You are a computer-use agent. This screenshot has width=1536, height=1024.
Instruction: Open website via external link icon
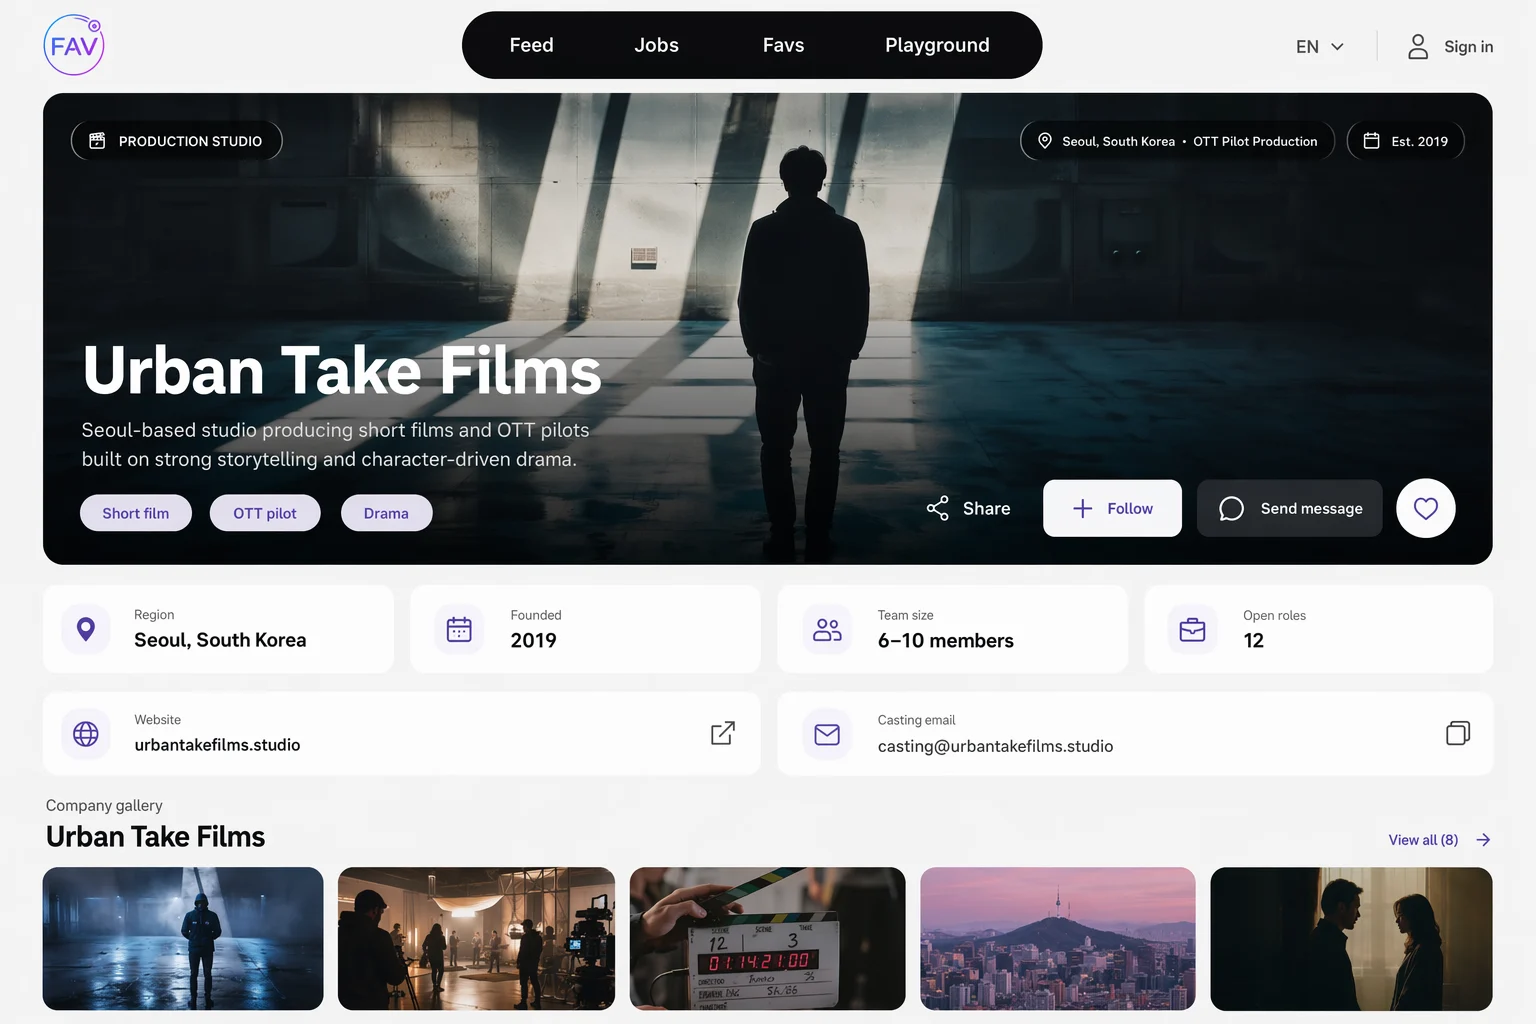[723, 733]
